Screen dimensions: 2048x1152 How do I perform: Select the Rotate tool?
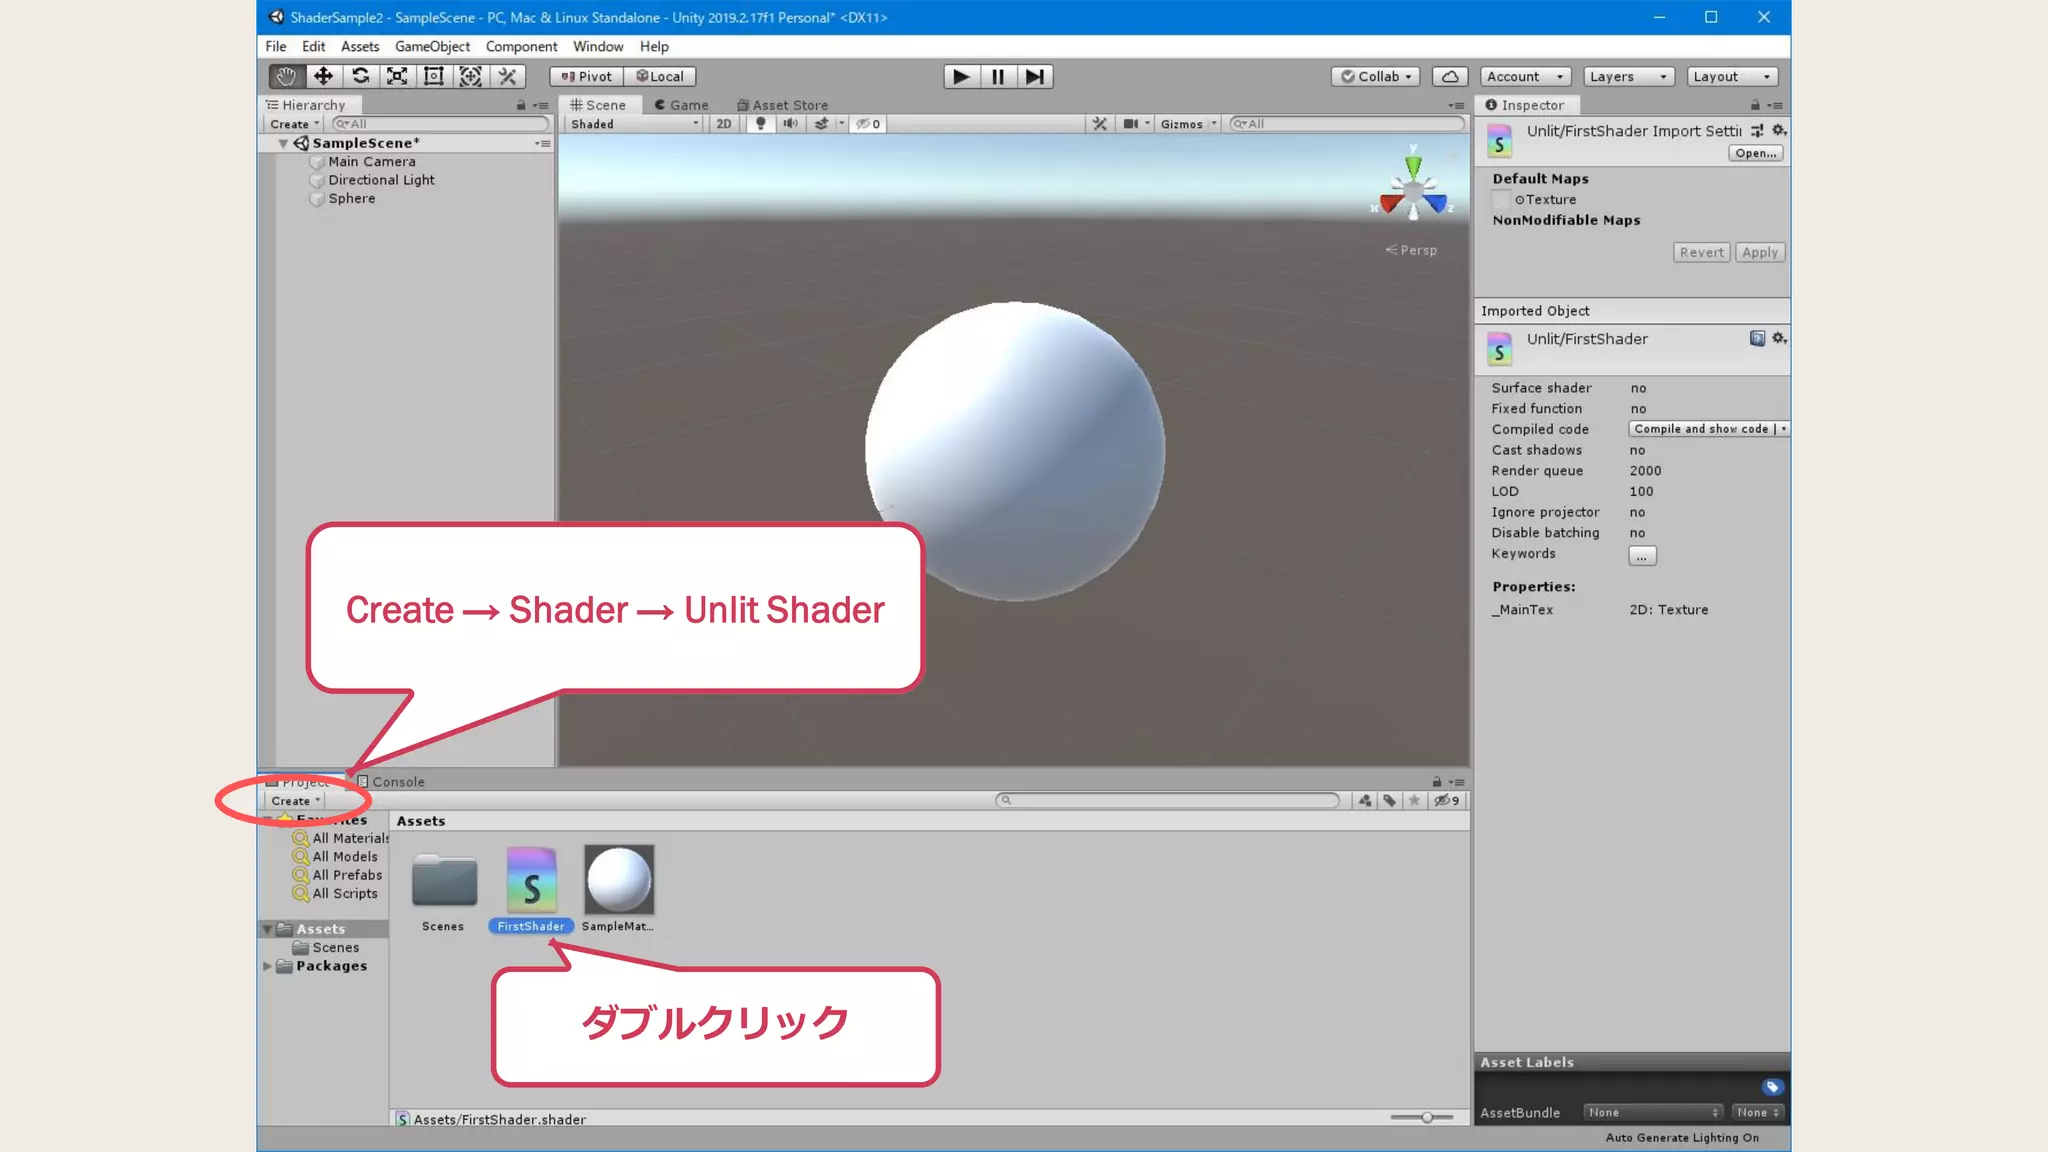coord(360,76)
